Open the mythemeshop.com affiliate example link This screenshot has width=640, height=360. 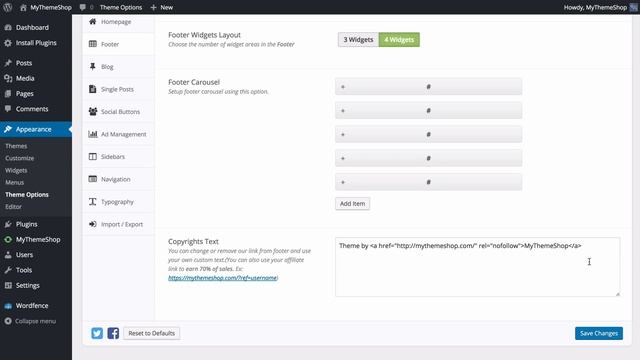click(223, 278)
